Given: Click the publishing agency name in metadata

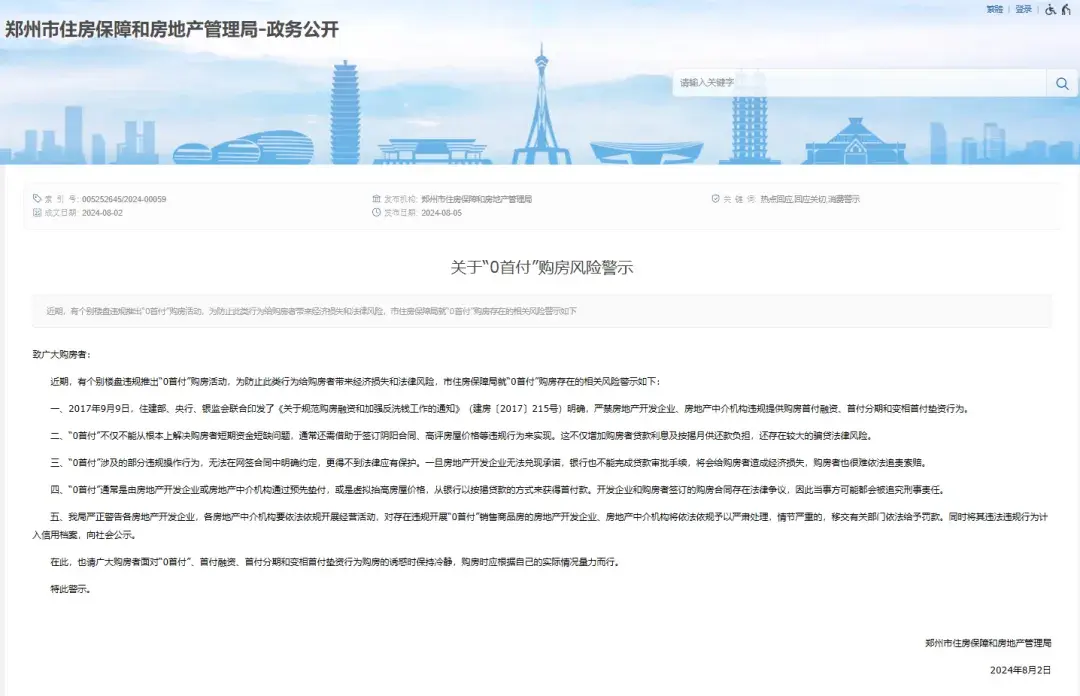Looking at the screenshot, I should [x=476, y=199].
